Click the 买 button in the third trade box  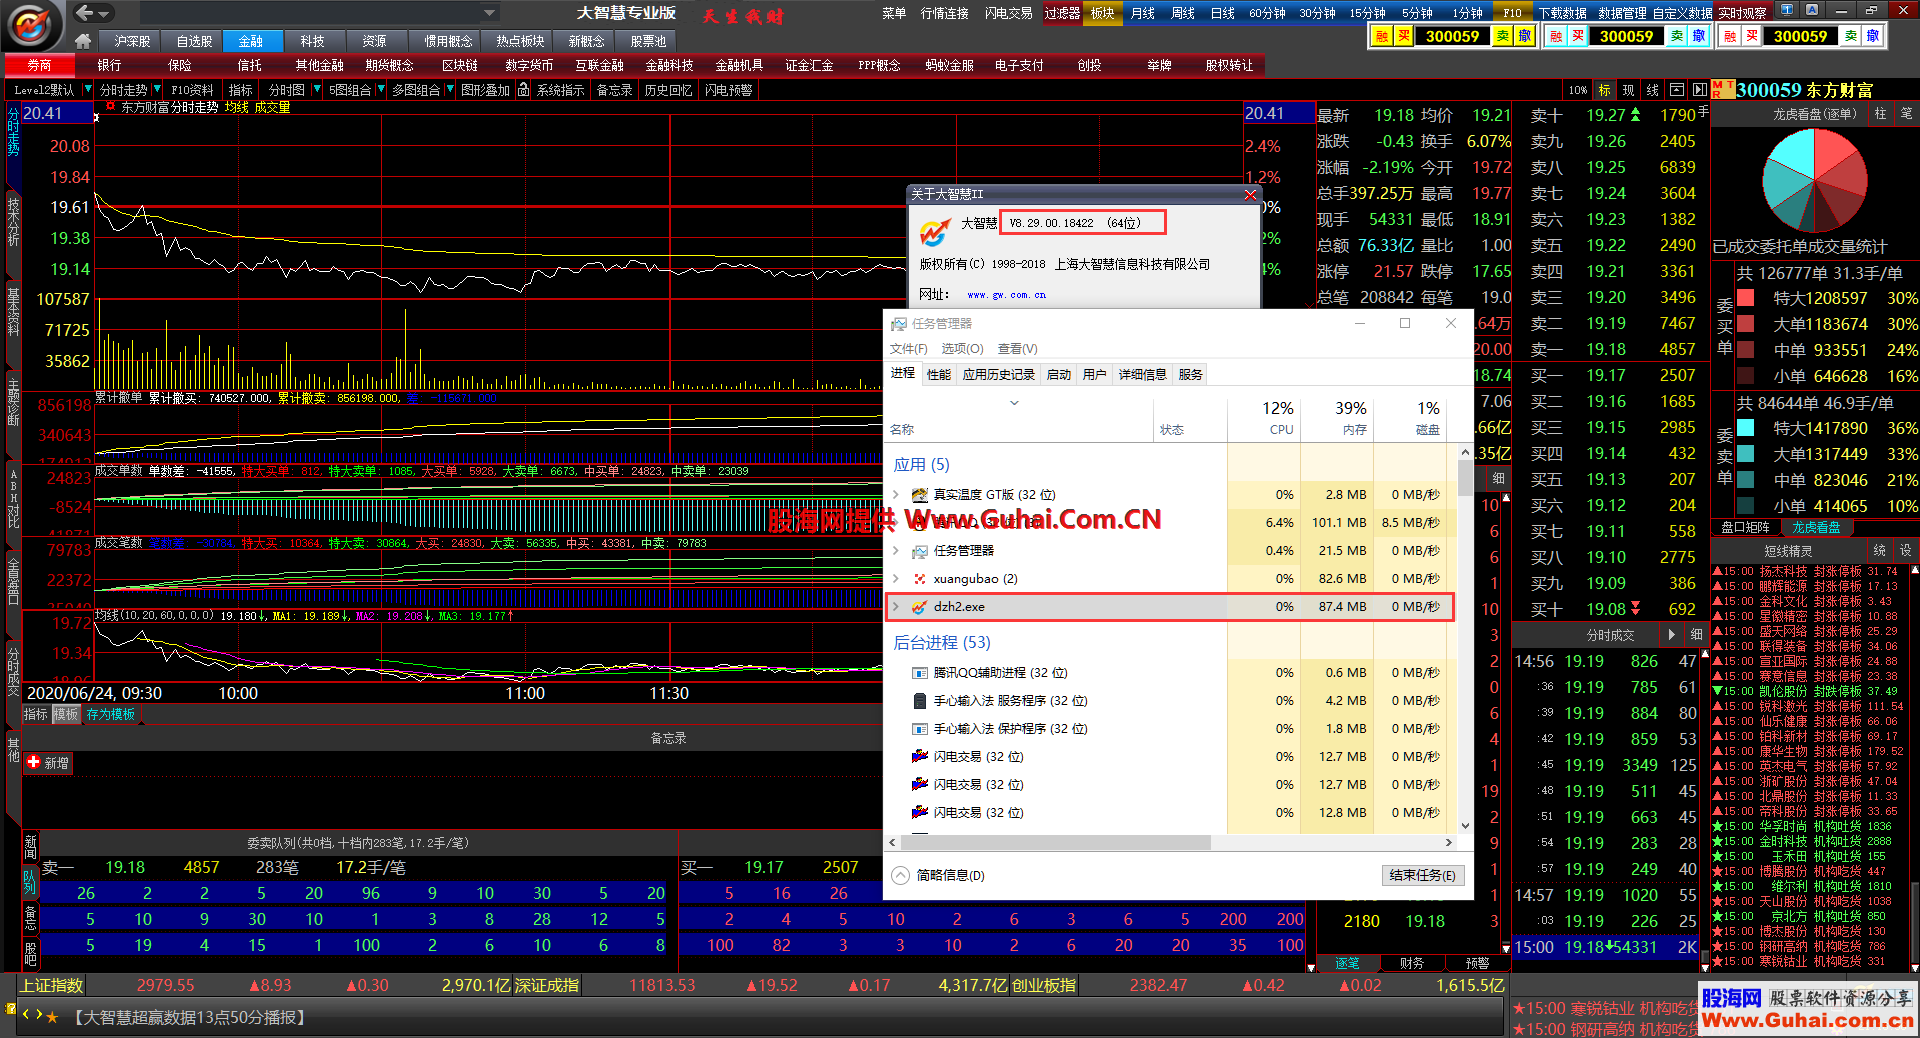[x=1752, y=36]
